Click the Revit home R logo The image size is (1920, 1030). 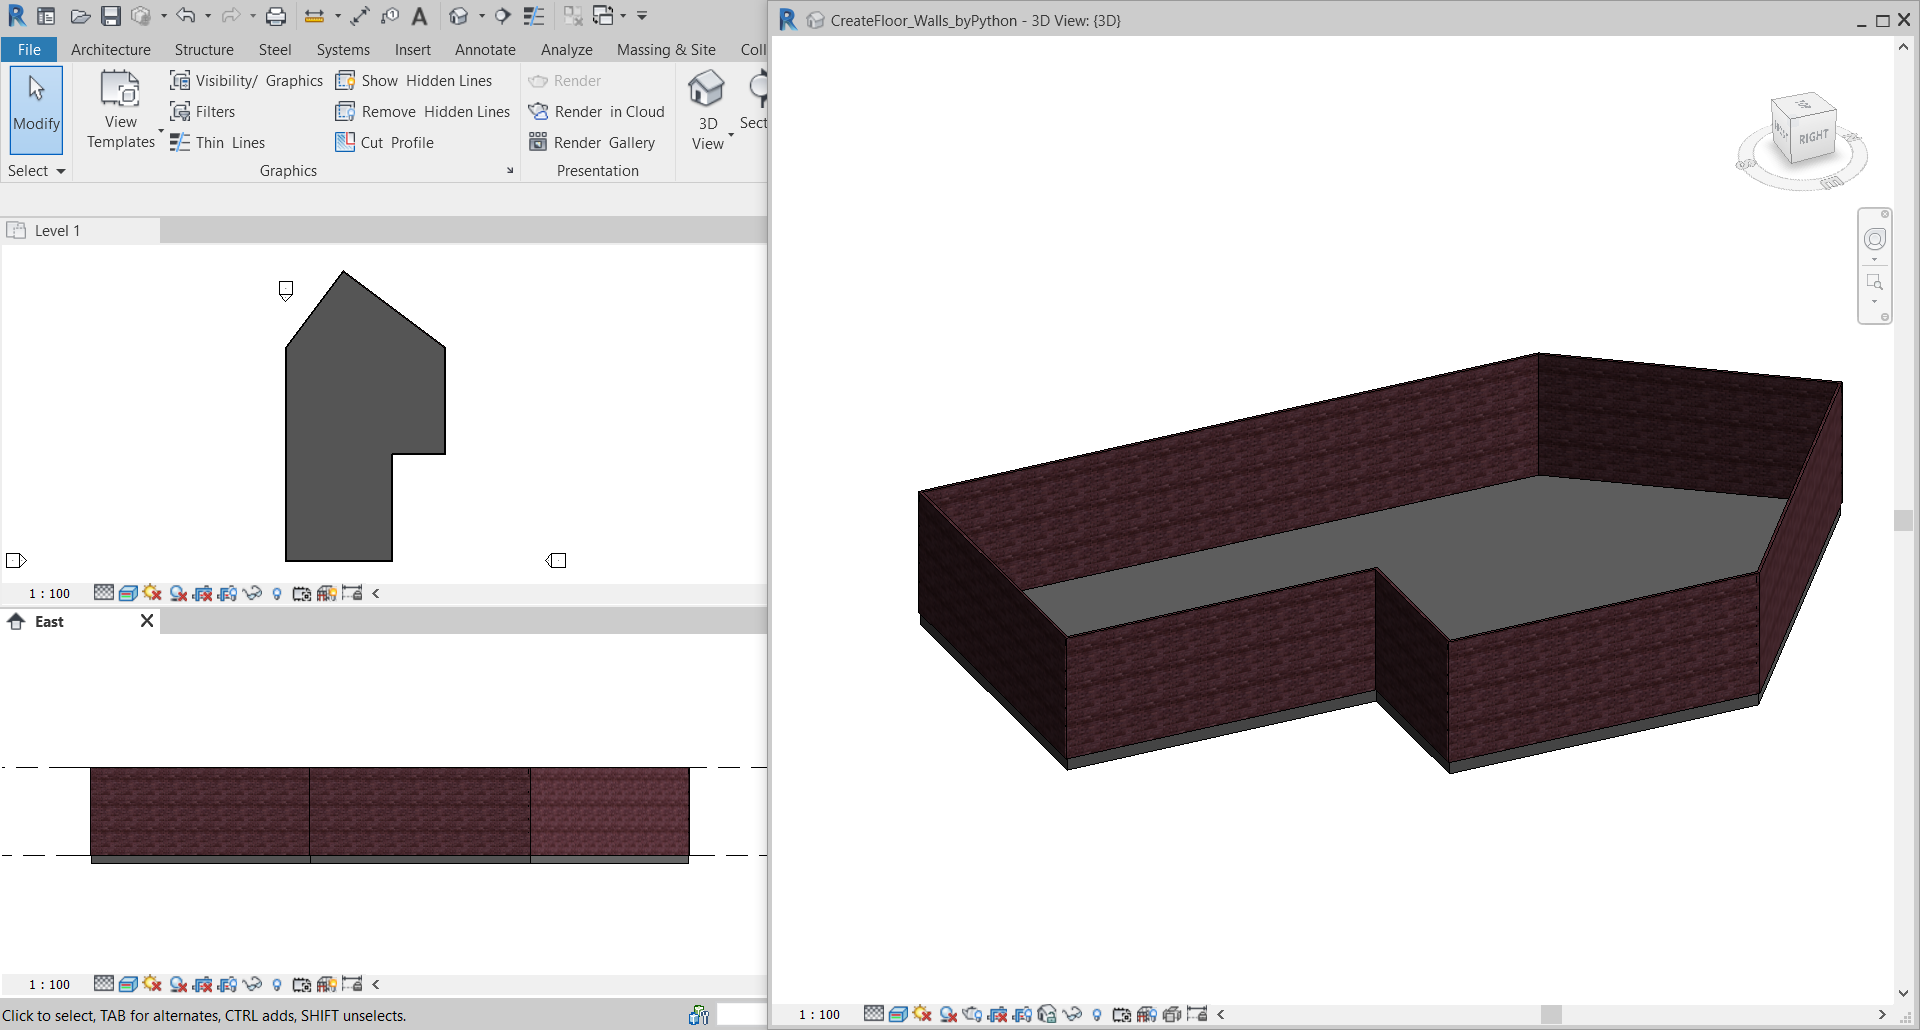coord(17,16)
